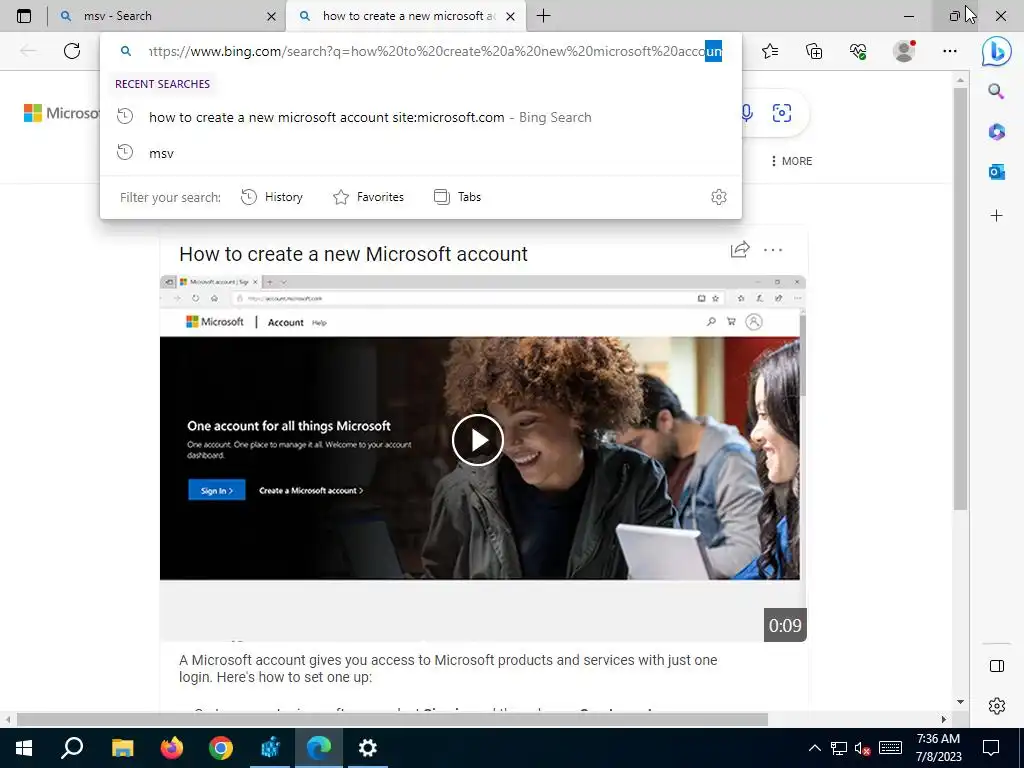Play the Microsoft account video

pos(478,440)
